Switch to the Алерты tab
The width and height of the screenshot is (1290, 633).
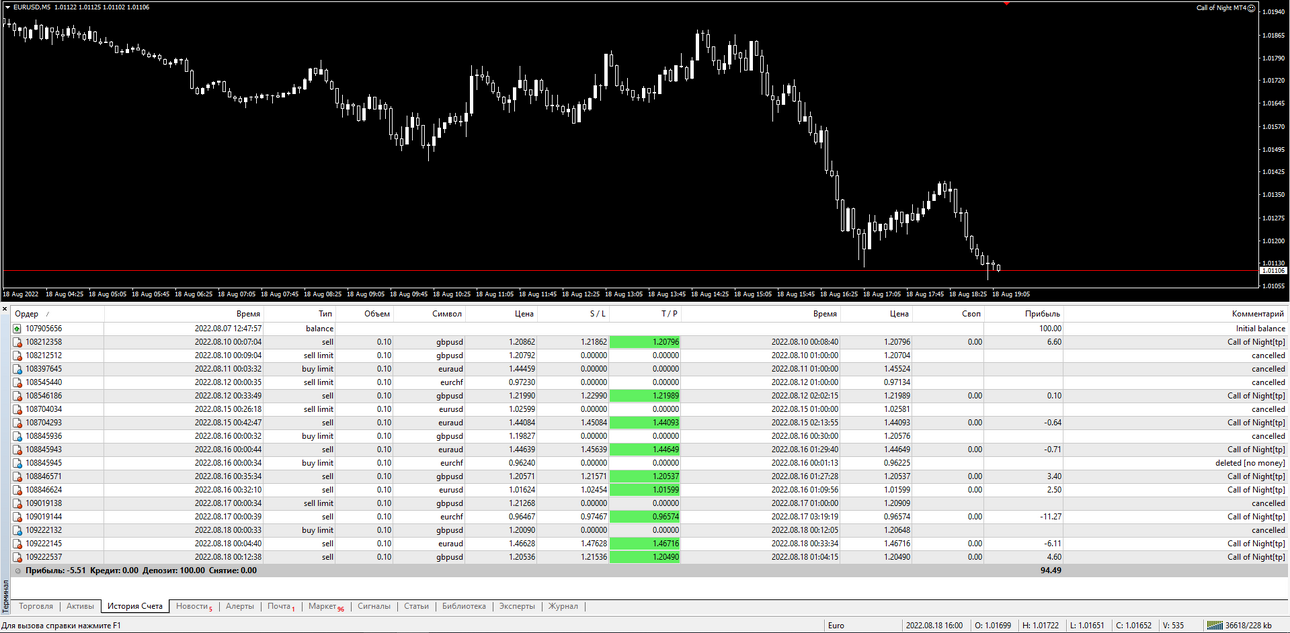click(x=240, y=606)
